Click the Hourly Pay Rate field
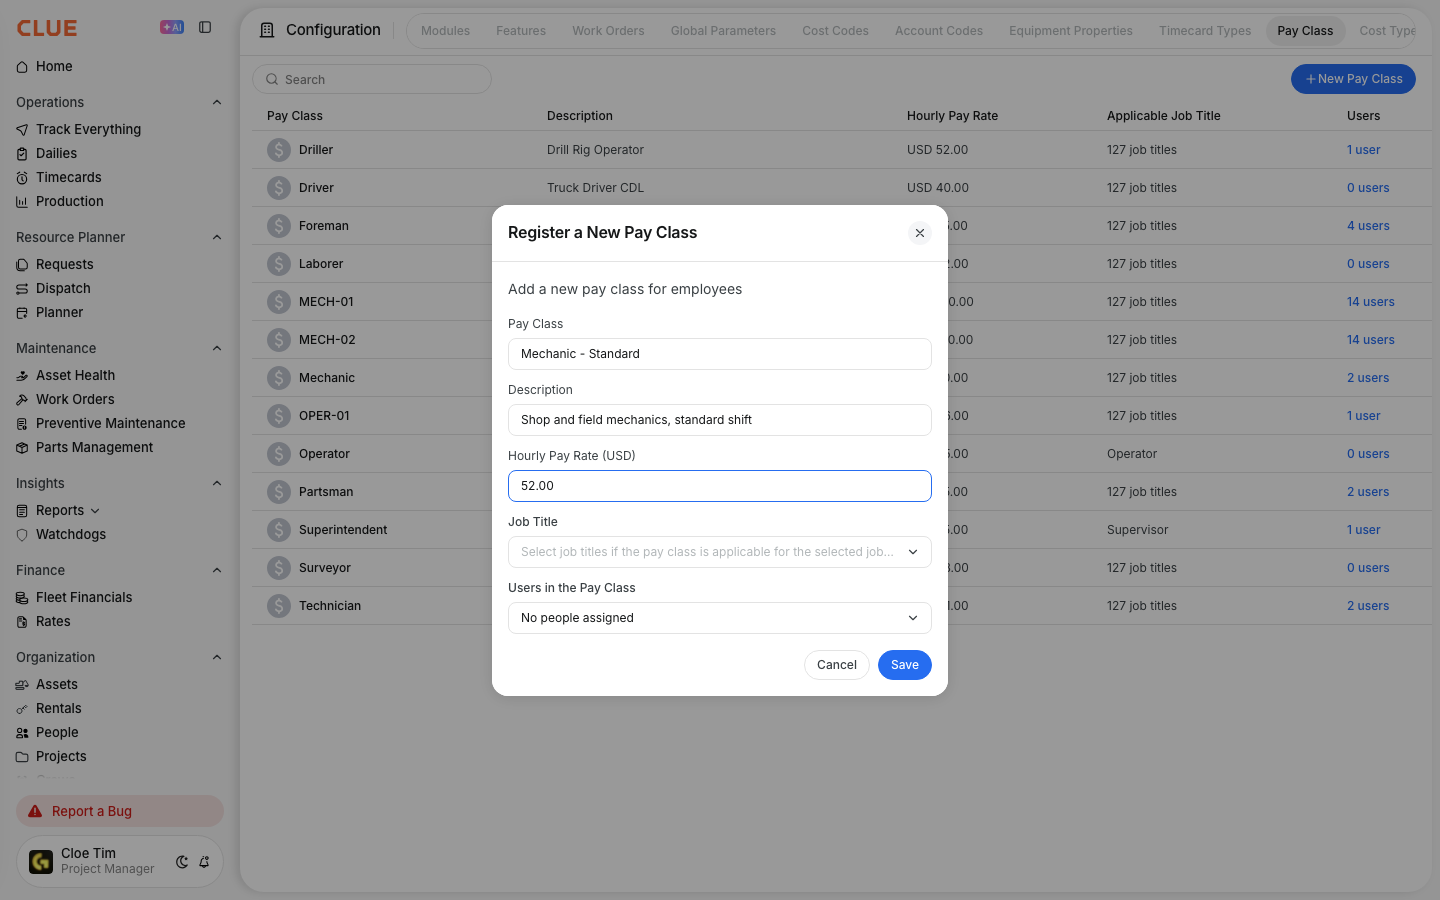1440x900 pixels. point(720,486)
